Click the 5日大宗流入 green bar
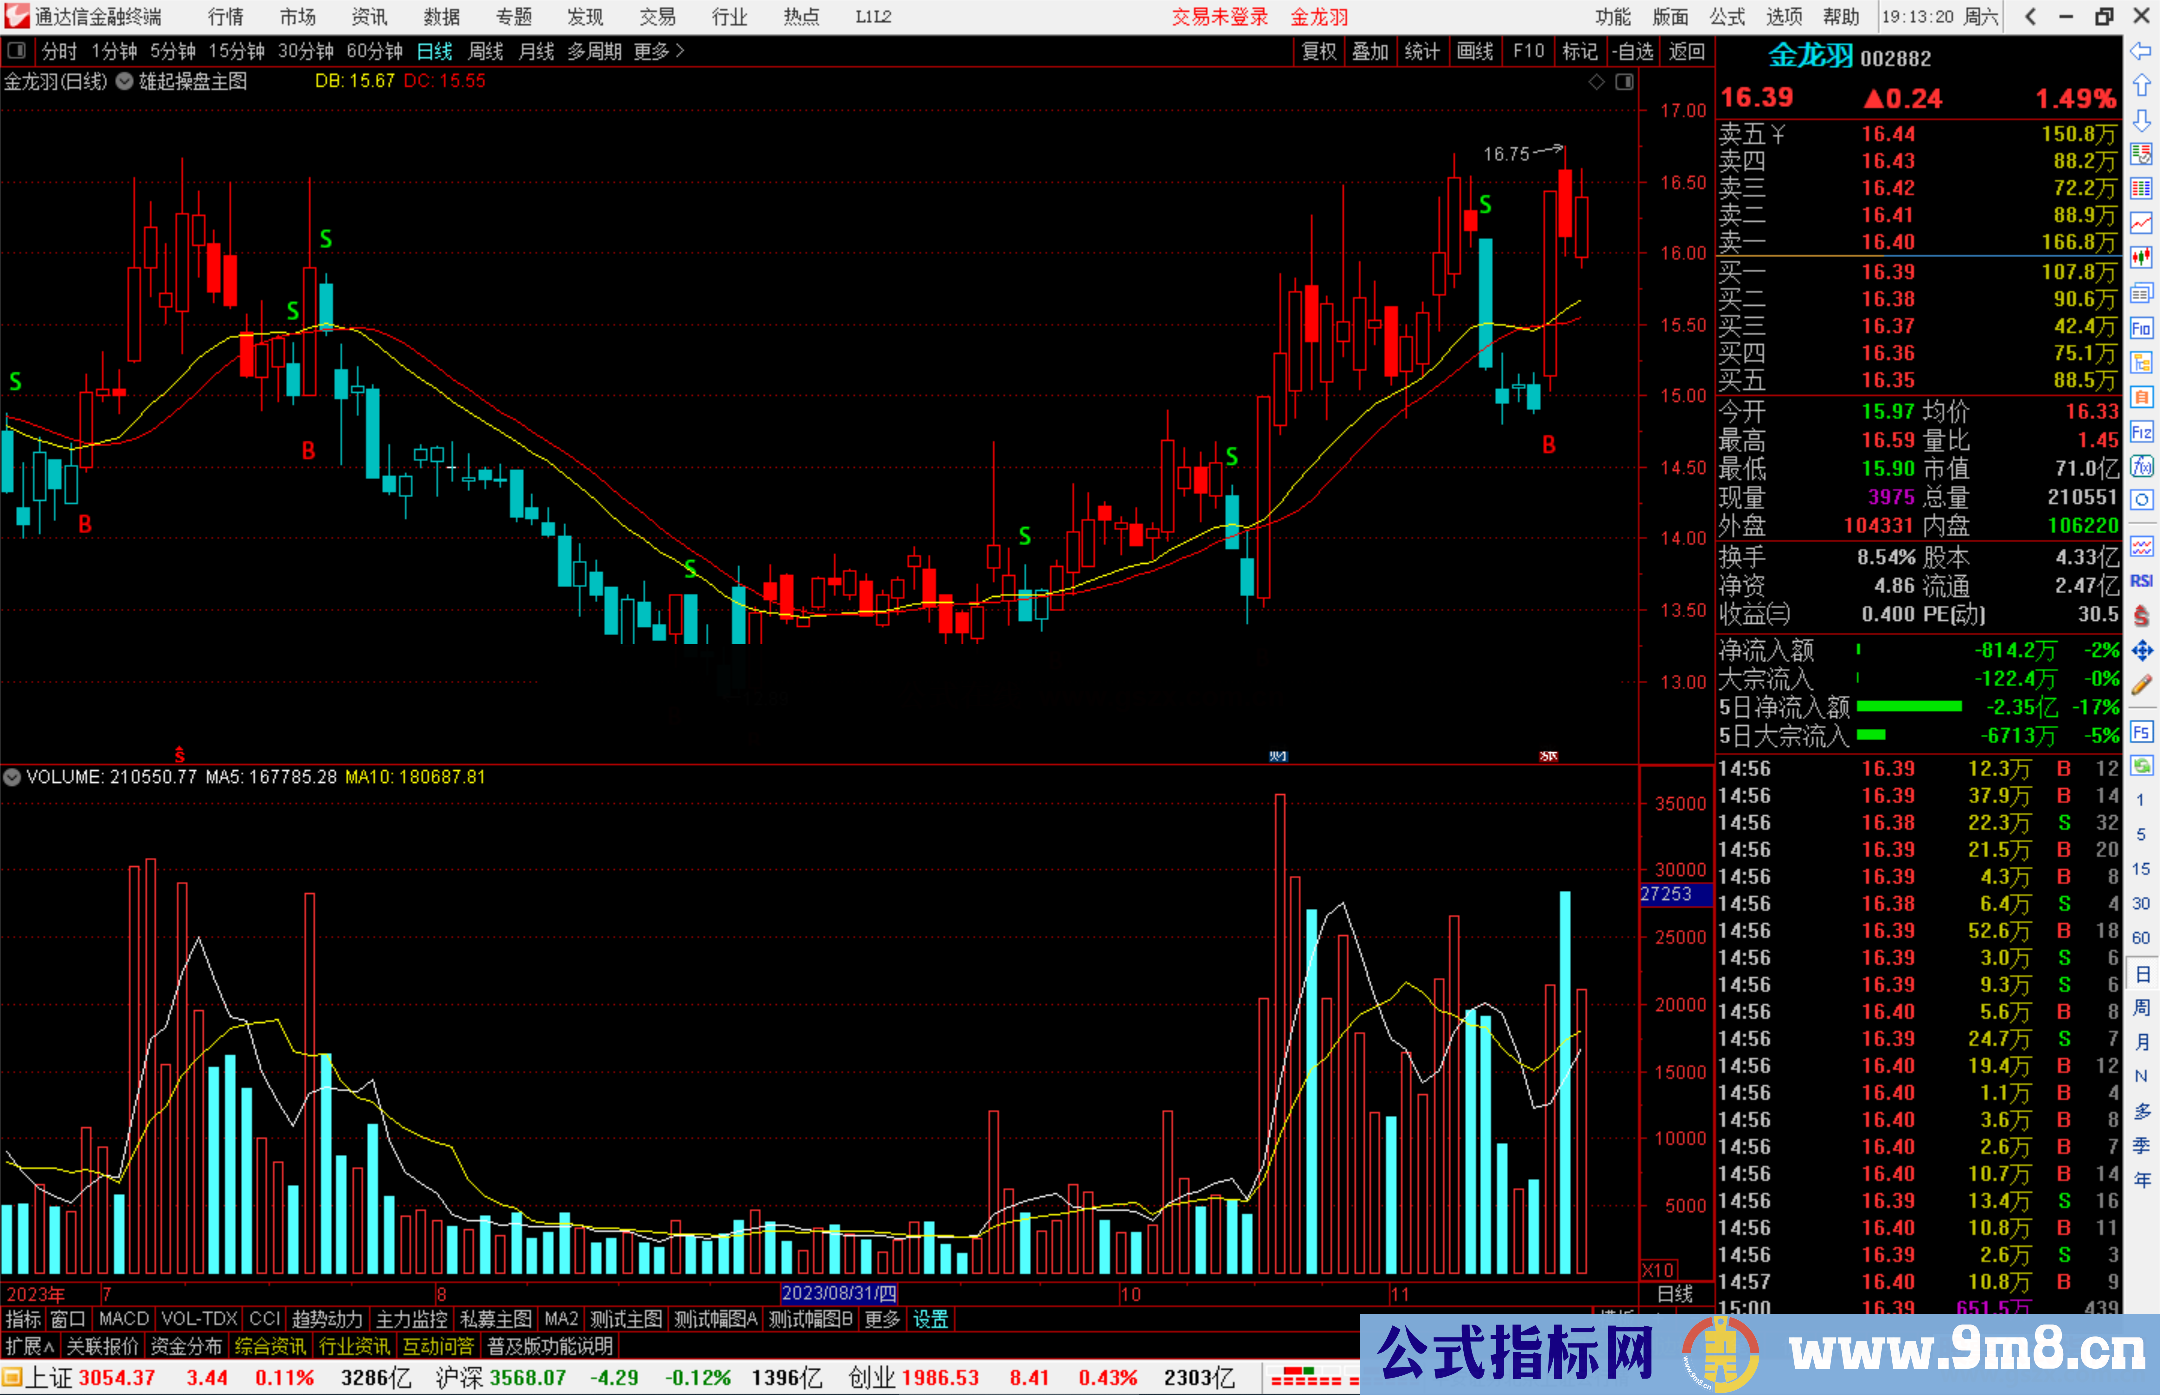The height and width of the screenshot is (1395, 2160). point(1871,735)
